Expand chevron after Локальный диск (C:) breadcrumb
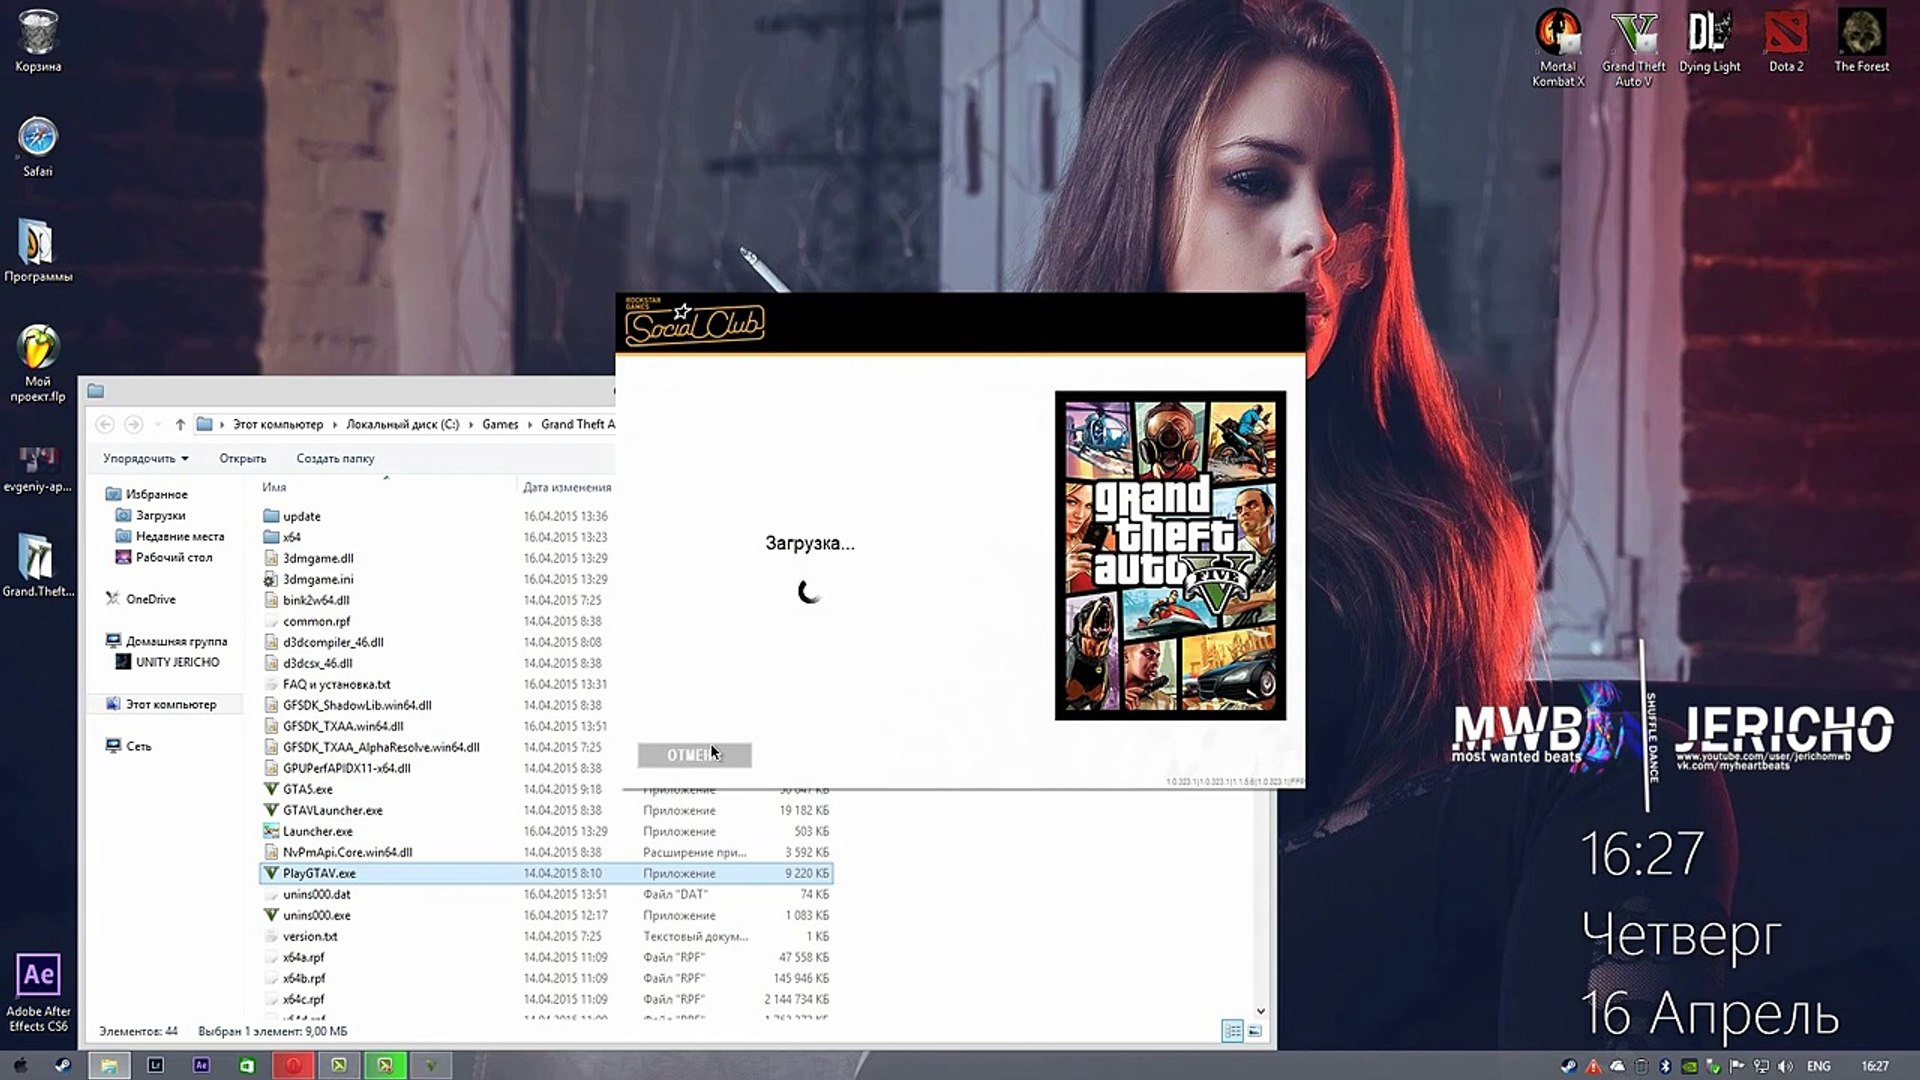 tap(471, 425)
